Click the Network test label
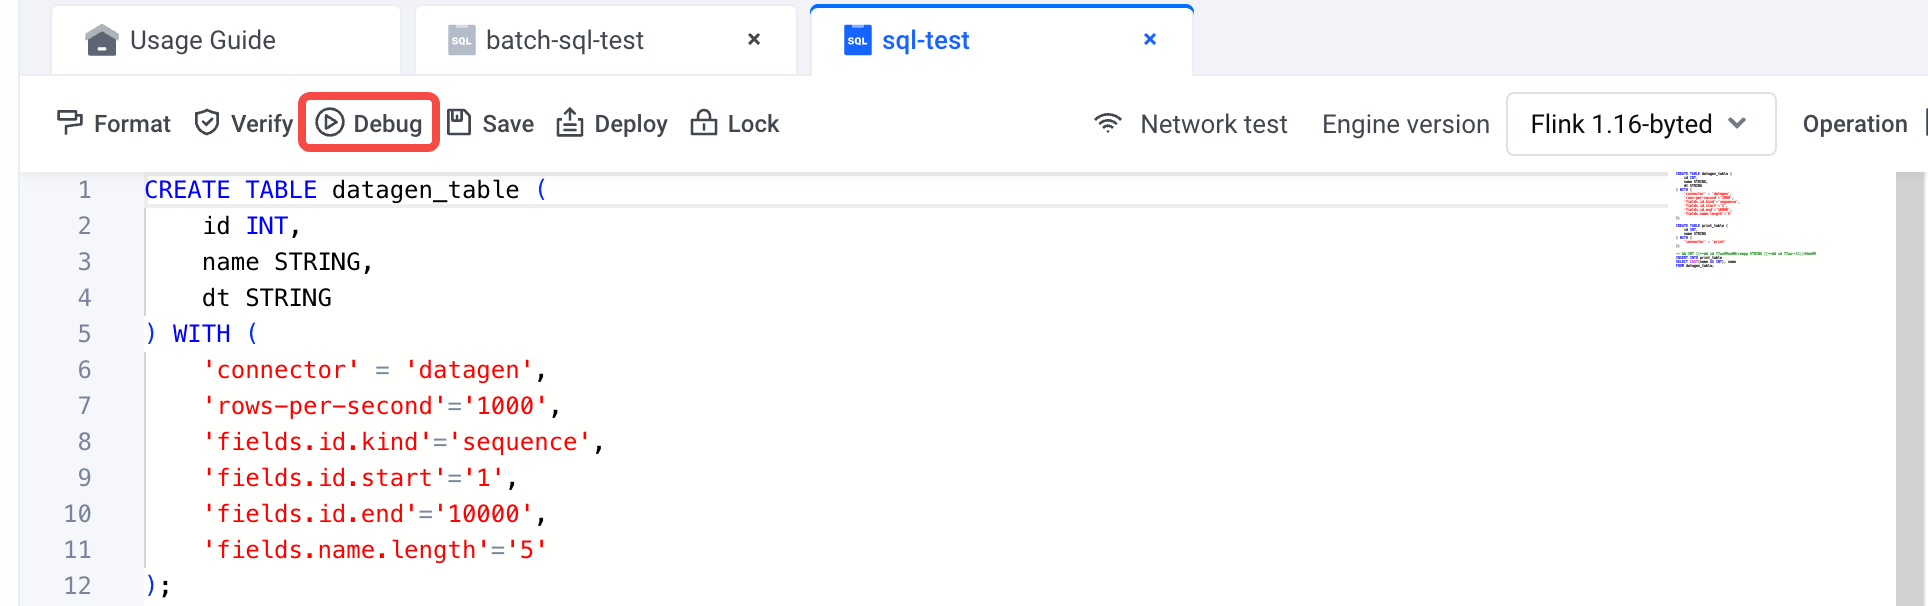This screenshot has height=606, width=1928. (1214, 124)
